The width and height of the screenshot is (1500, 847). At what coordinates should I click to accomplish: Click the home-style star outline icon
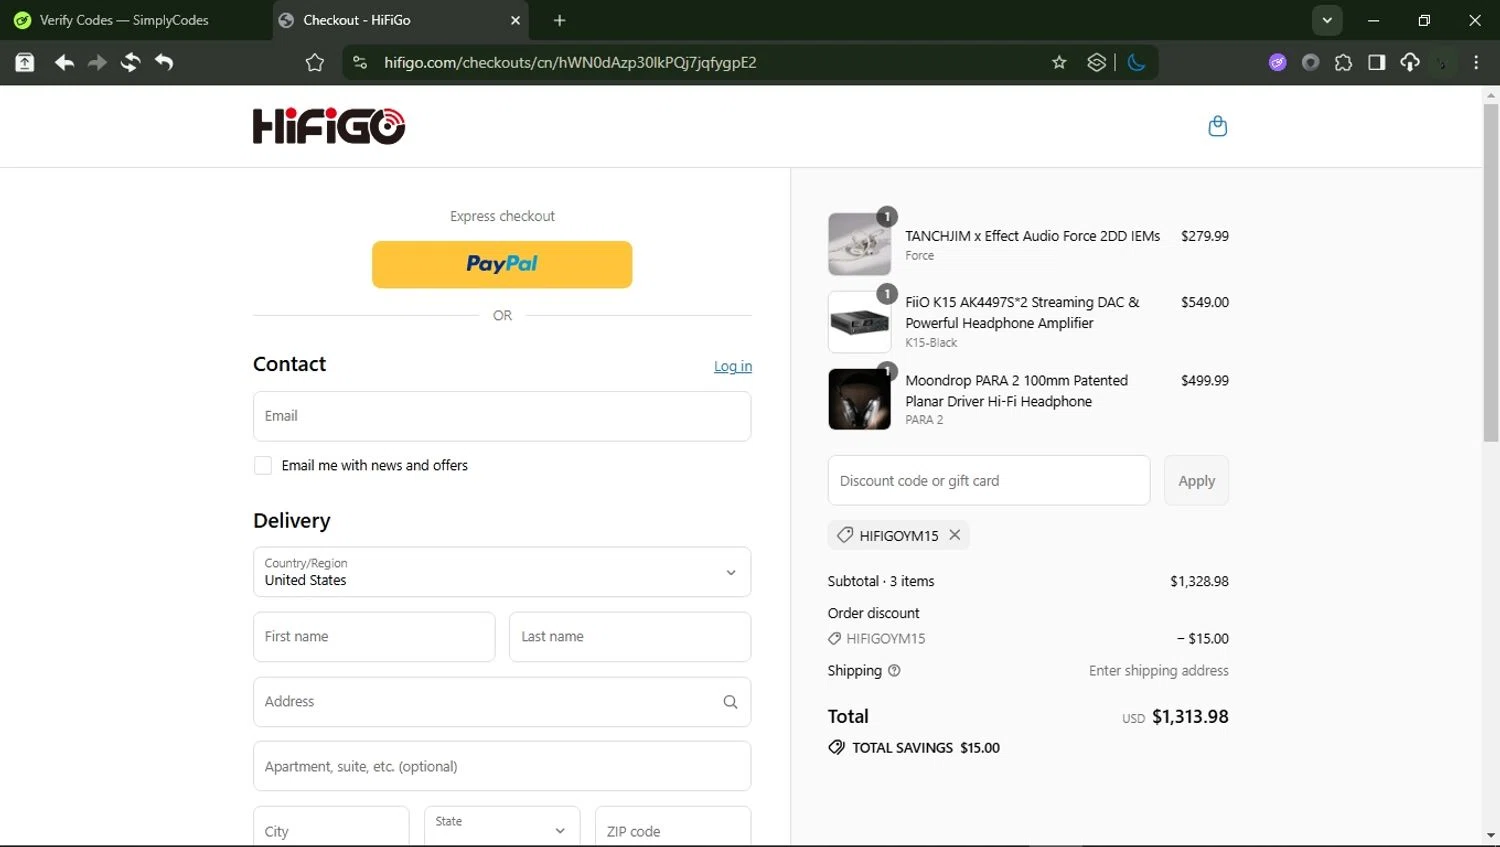[315, 62]
